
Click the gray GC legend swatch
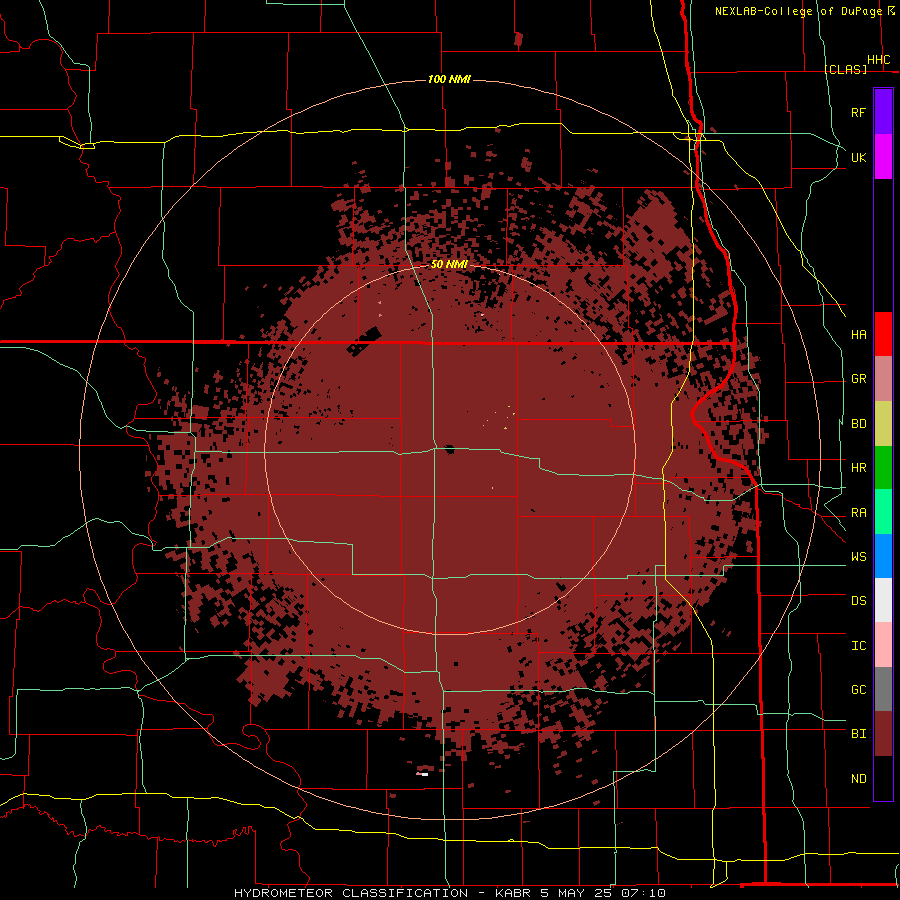[883, 689]
